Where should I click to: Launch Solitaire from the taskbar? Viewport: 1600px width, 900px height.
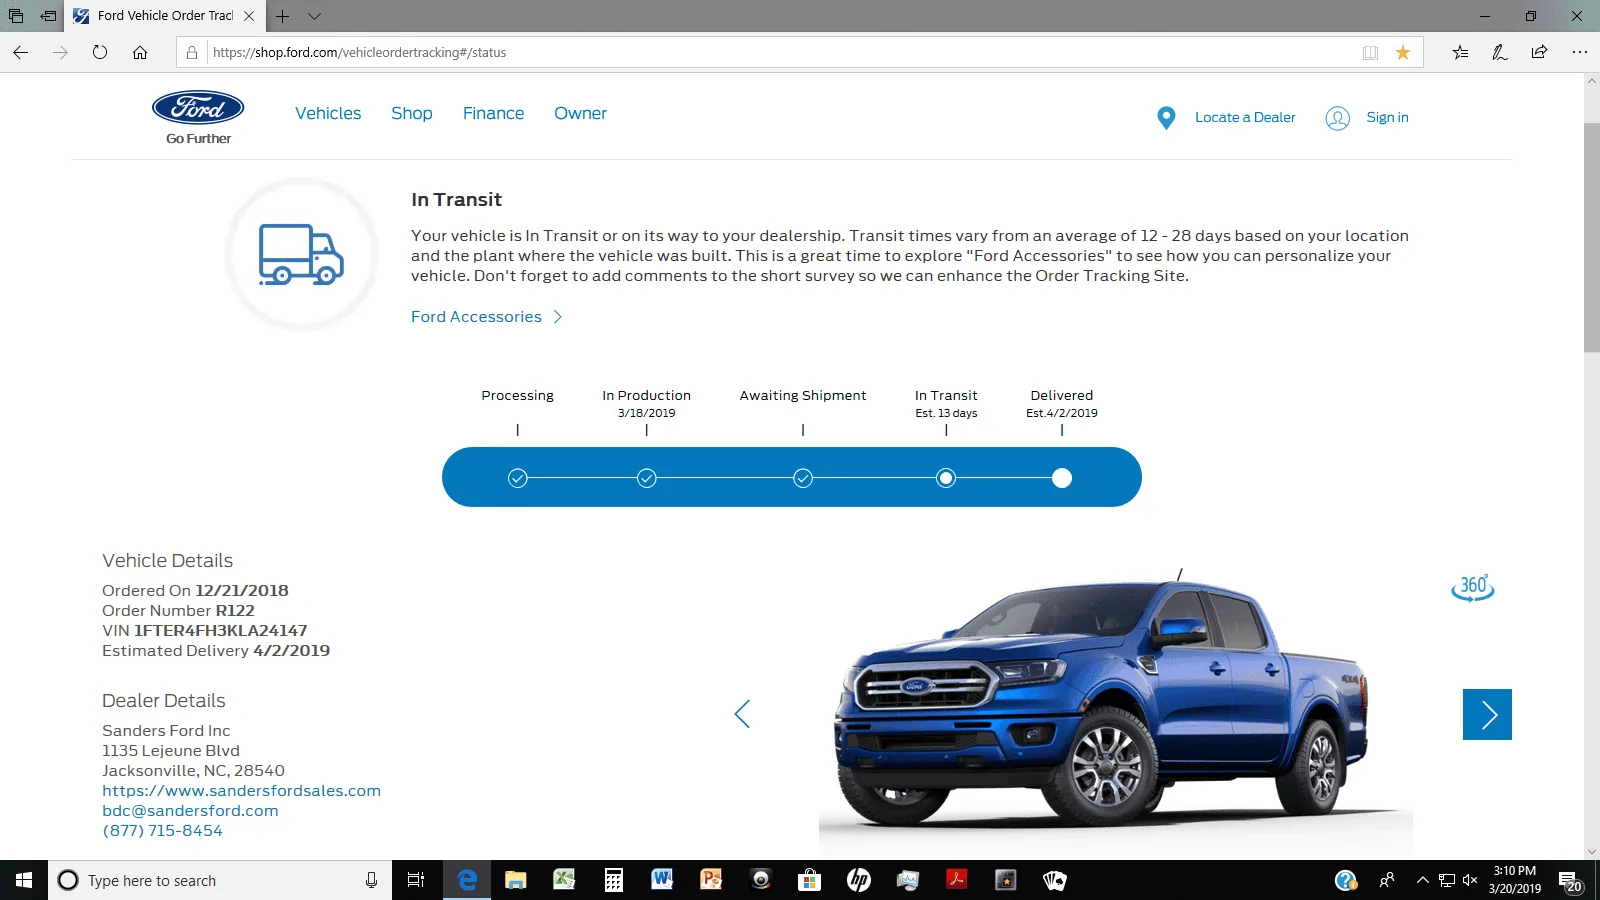pos(1055,880)
